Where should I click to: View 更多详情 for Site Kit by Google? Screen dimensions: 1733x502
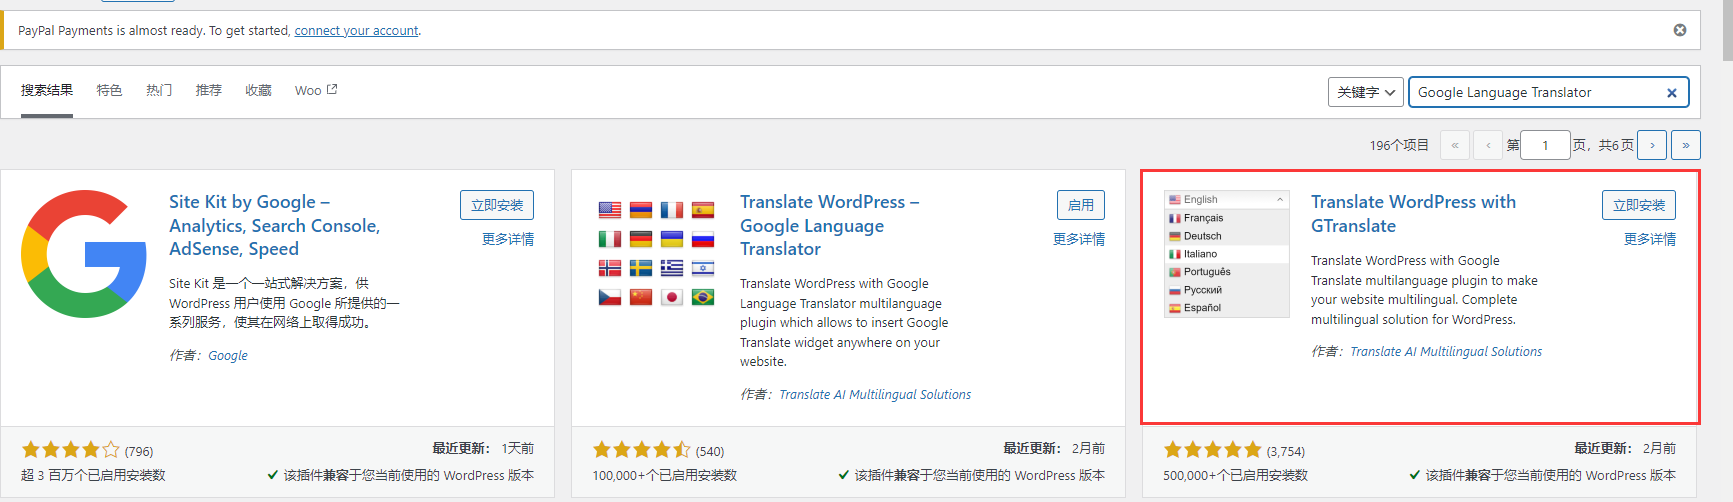[508, 239]
